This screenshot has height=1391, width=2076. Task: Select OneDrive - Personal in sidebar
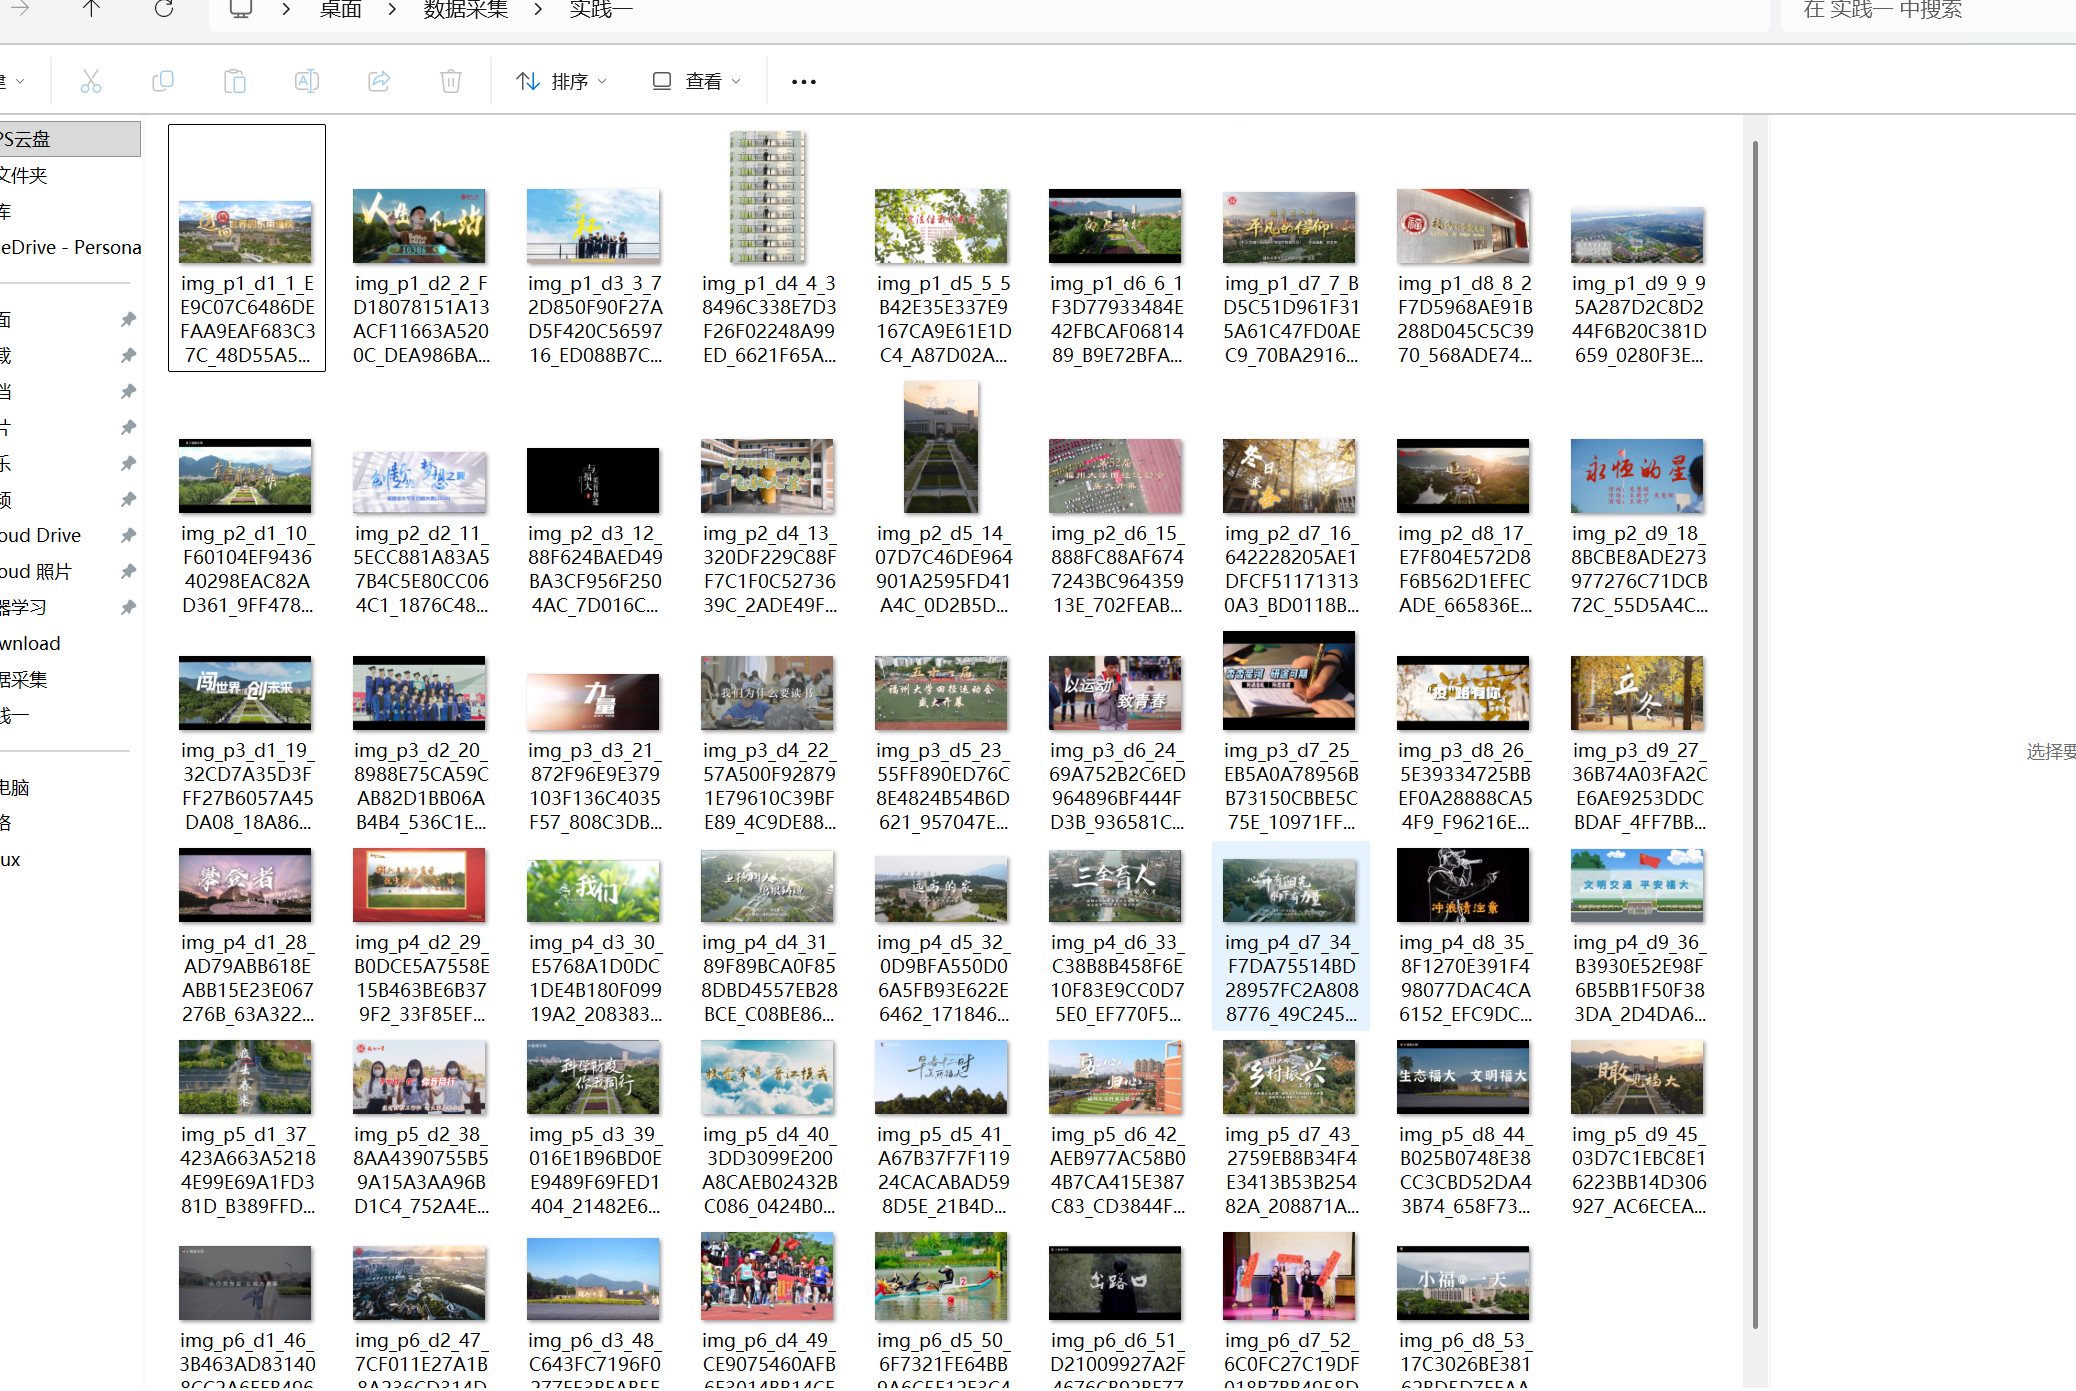point(70,247)
